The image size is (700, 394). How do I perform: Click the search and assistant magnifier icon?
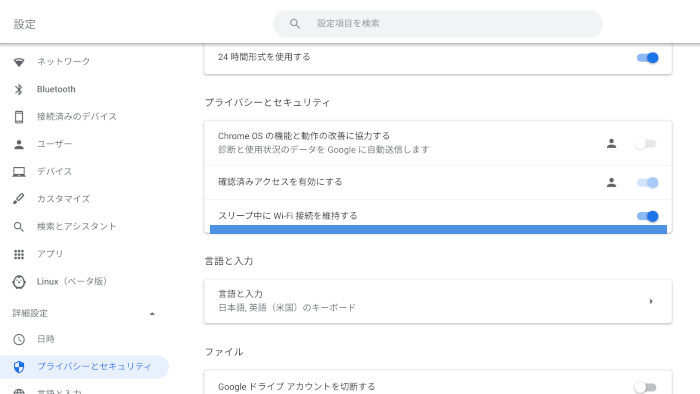(x=19, y=227)
